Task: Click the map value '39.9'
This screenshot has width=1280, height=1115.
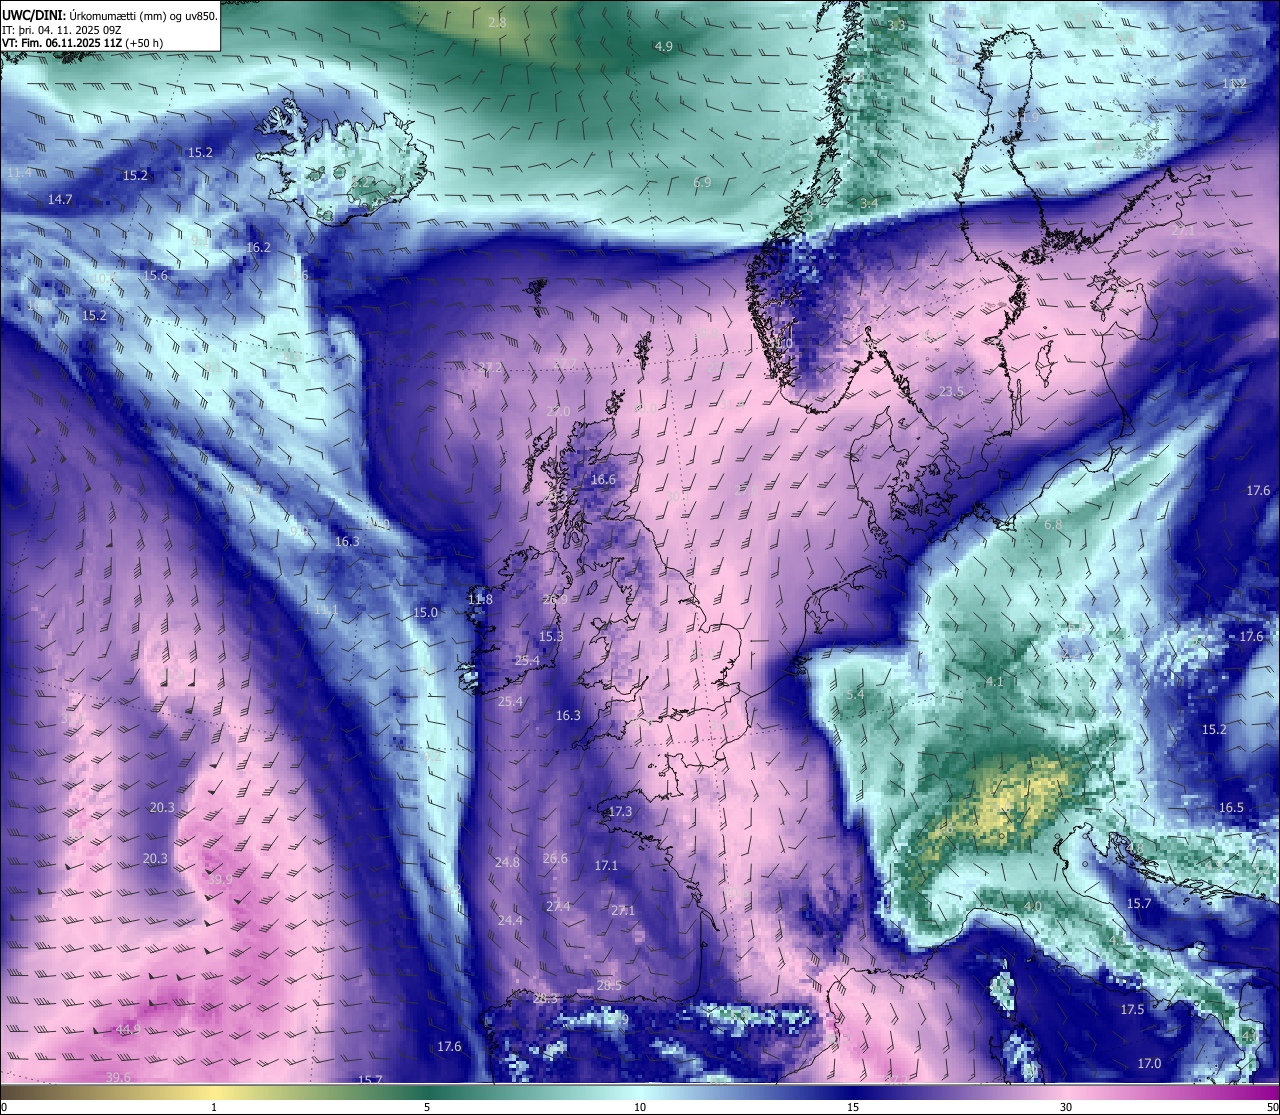Action: [x=220, y=880]
